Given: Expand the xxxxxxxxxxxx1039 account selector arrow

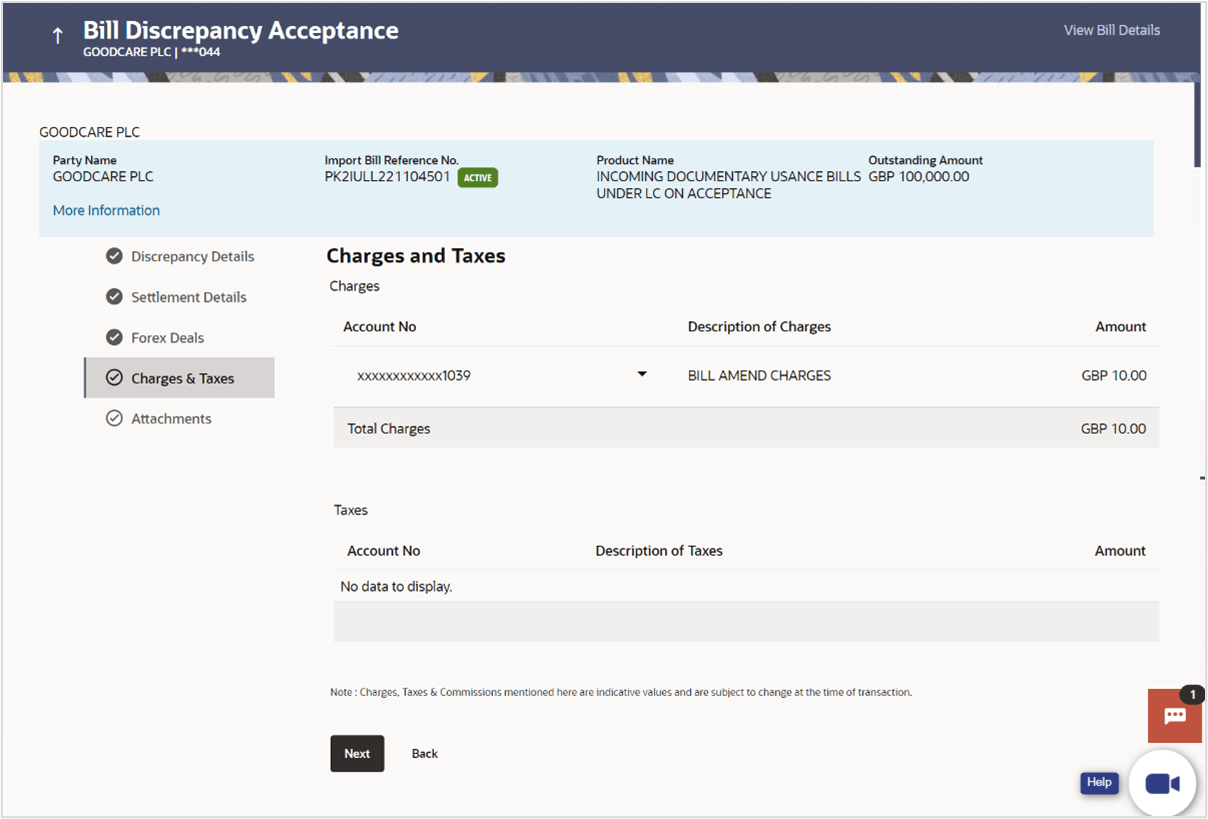Looking at the screenshot, I should pyautogui.click(x=641, y=374).
